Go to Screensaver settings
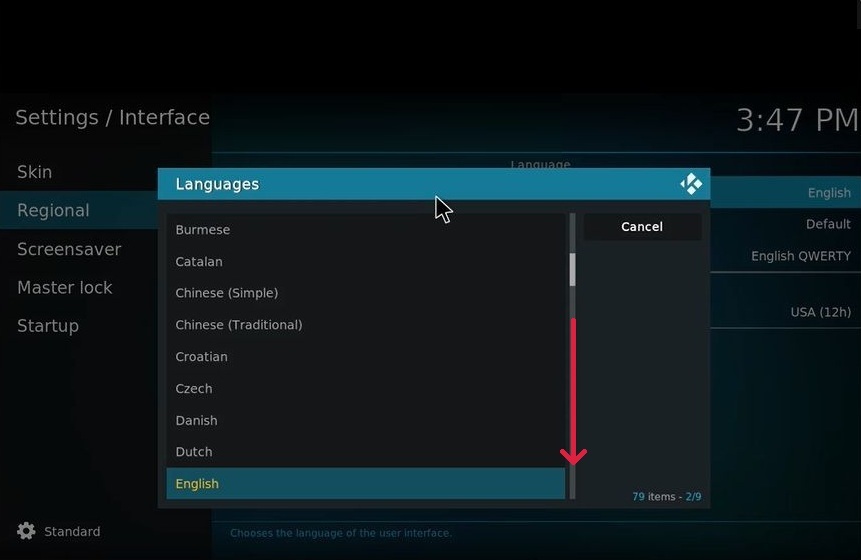Image resolution: width=861 pixels, height=560 pixels. [69, 249]
